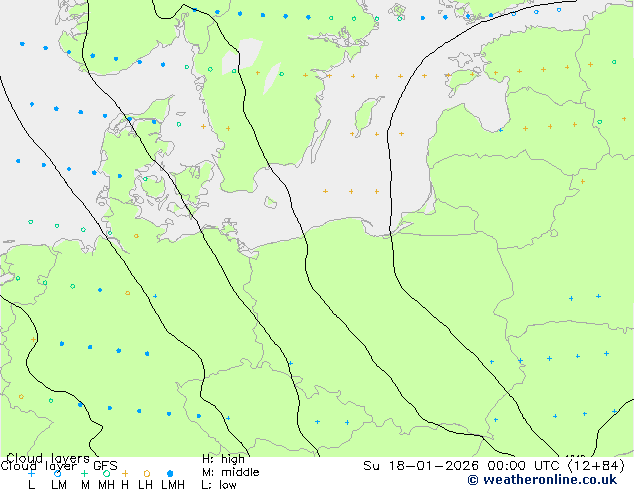Select the 'H: high' legend text
Image resolution: width=634 pixels, height=490 pixels.
pyautogui.click(x=223, y=459)
